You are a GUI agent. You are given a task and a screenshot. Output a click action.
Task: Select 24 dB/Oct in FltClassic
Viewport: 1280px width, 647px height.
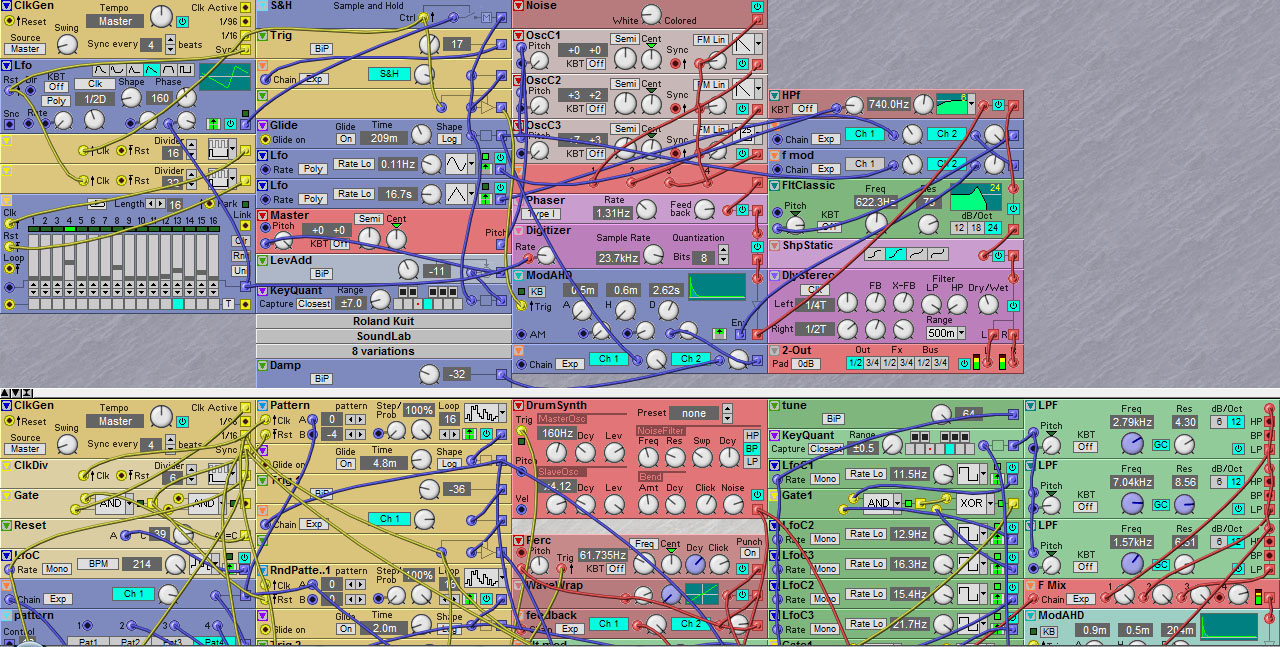click(x=993, y=228)
